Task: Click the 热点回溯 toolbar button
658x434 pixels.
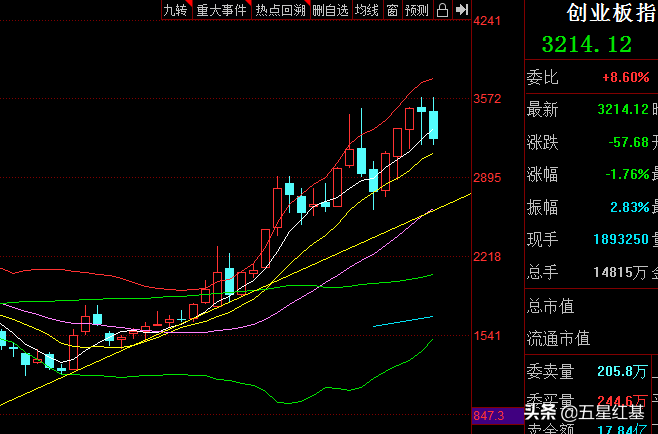Action: click(281, 10)
